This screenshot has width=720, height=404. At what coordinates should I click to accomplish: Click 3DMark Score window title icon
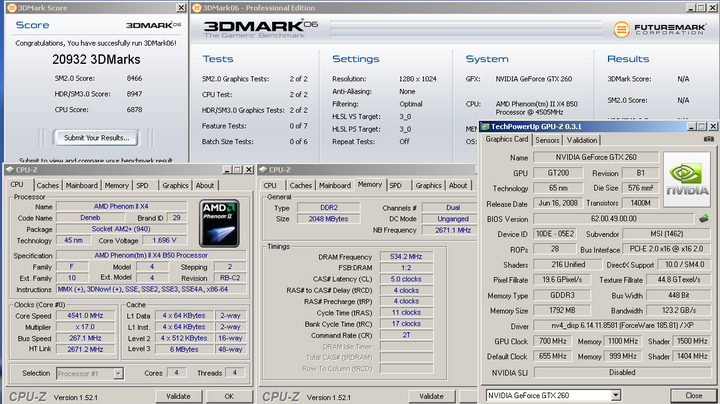click(12, 8)
